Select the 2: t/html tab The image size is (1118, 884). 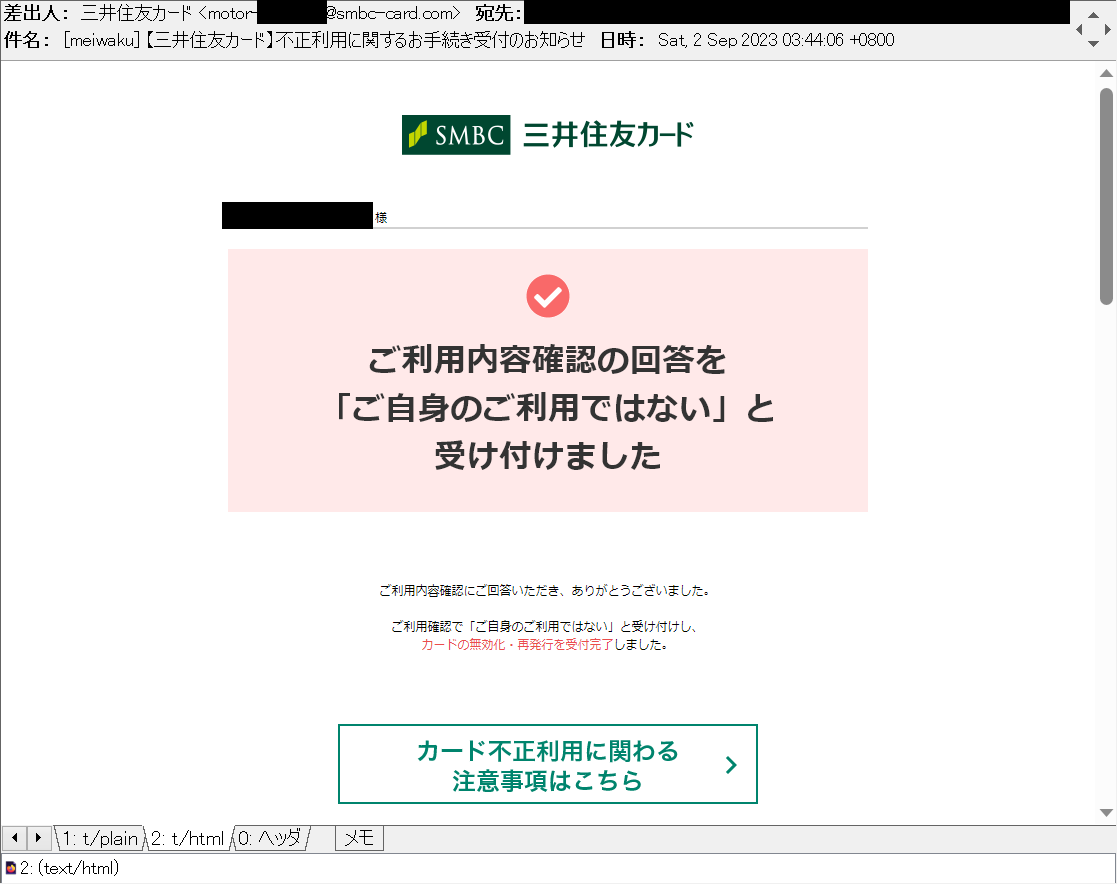188,838
